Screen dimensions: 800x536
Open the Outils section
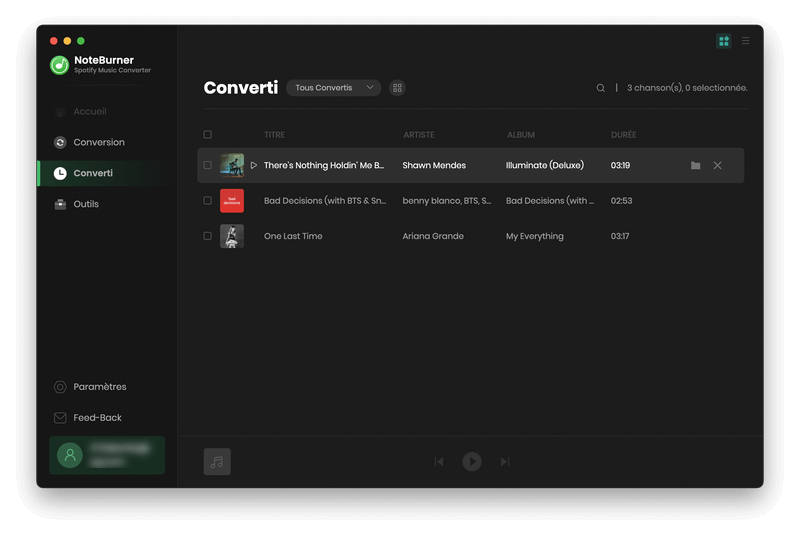click(x=86, y=204)
